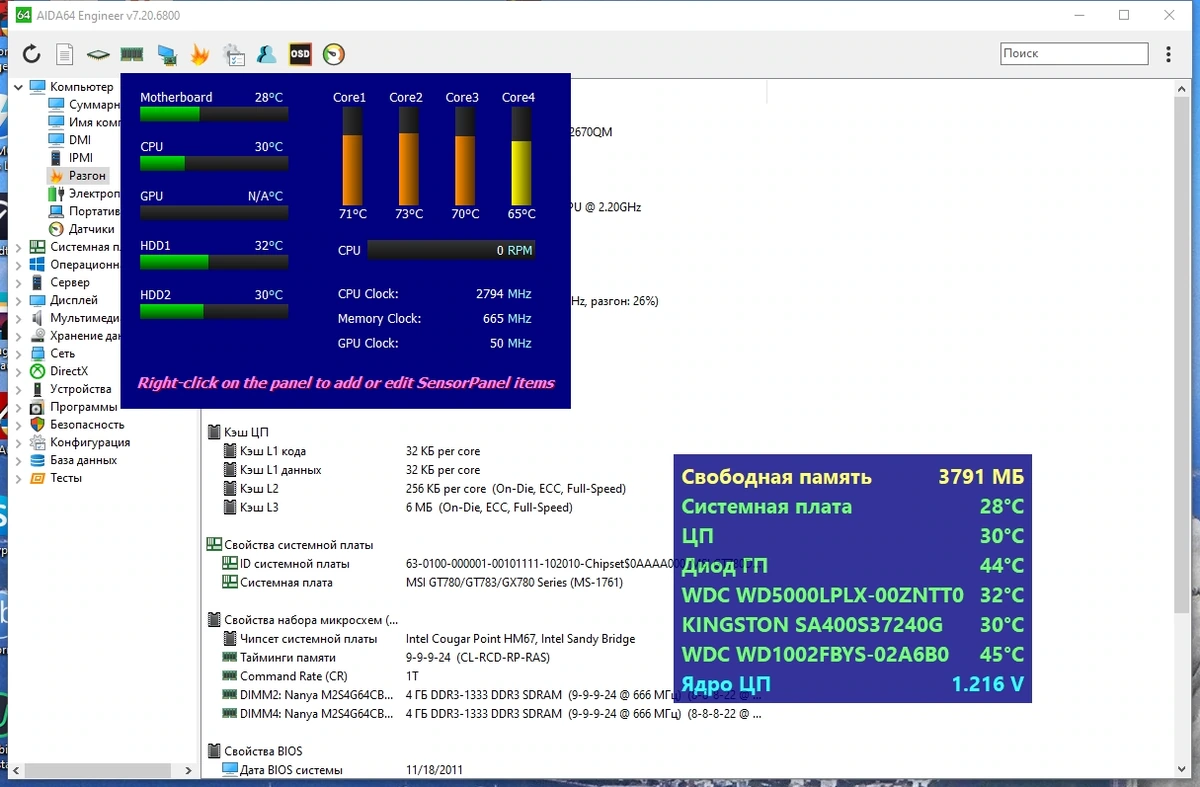The width and height of the screenshot is (1200, 787).
Task: Click the Core4 yellow temperature bar
Action: point(521,156)
